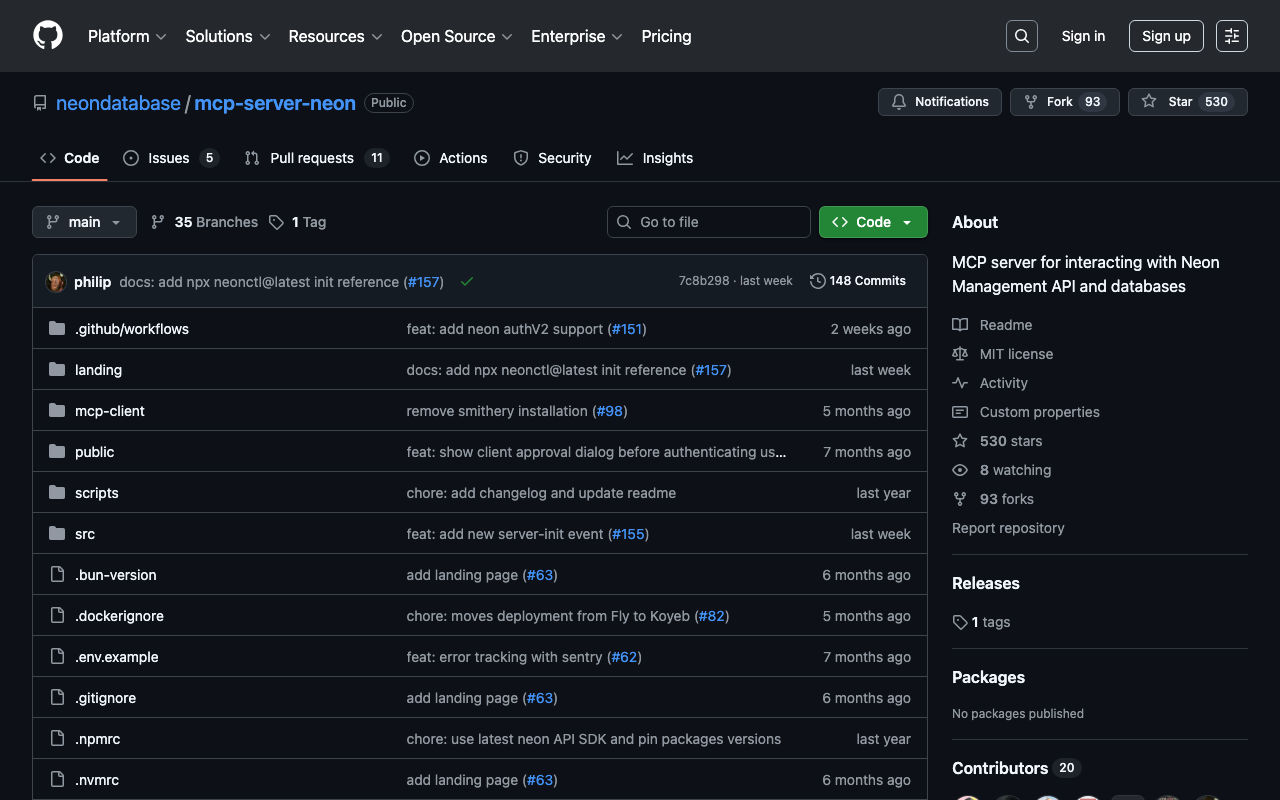Click the Activity pulse icon
This screenshot has height=800, width=1280.
click(960, 383)
